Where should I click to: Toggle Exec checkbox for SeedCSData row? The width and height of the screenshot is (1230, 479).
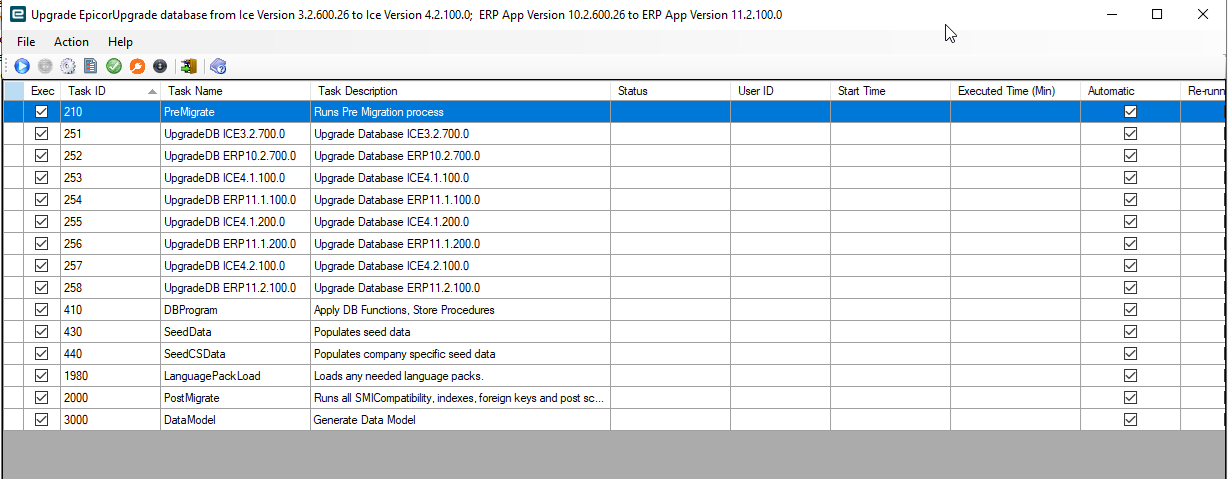coord(42,354)
